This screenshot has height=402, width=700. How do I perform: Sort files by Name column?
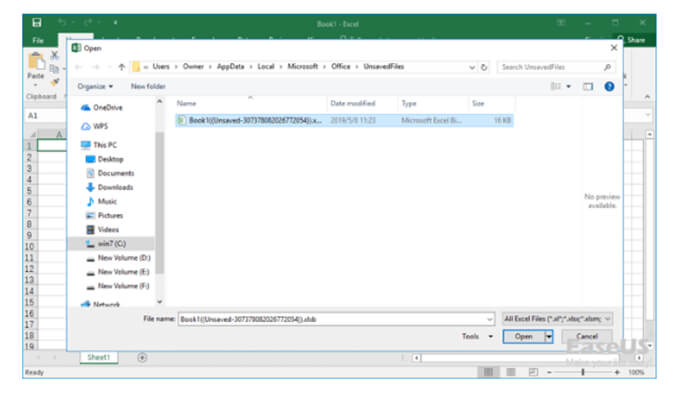click(x=187, y=103)
